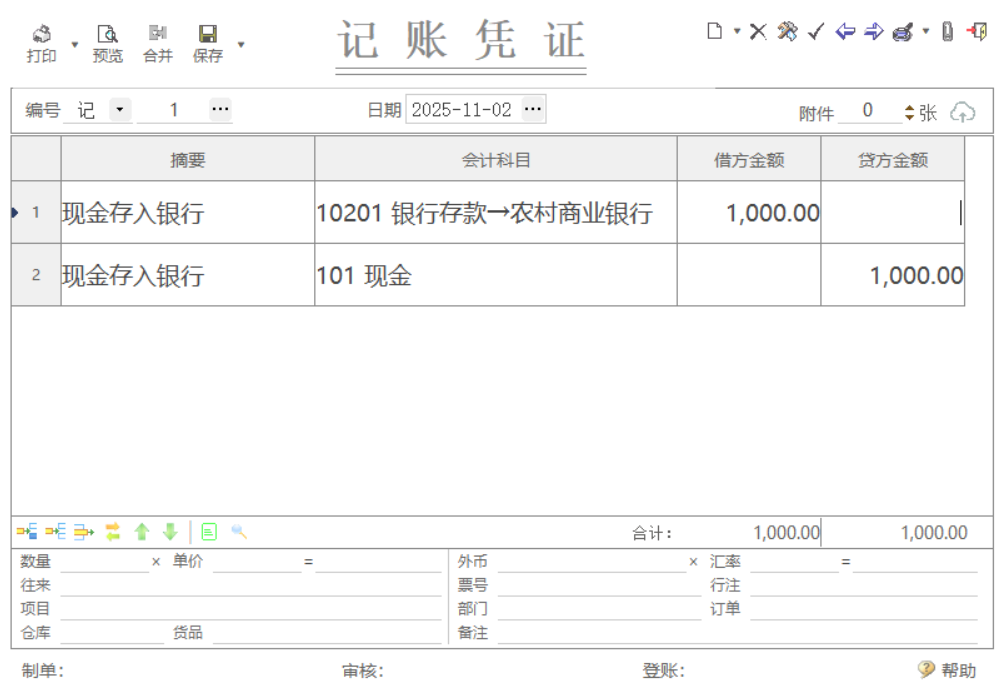Go to next voucher with right arrow icon
The width and height of the screenshot is (1002, 685).
(x=872, y=31)
